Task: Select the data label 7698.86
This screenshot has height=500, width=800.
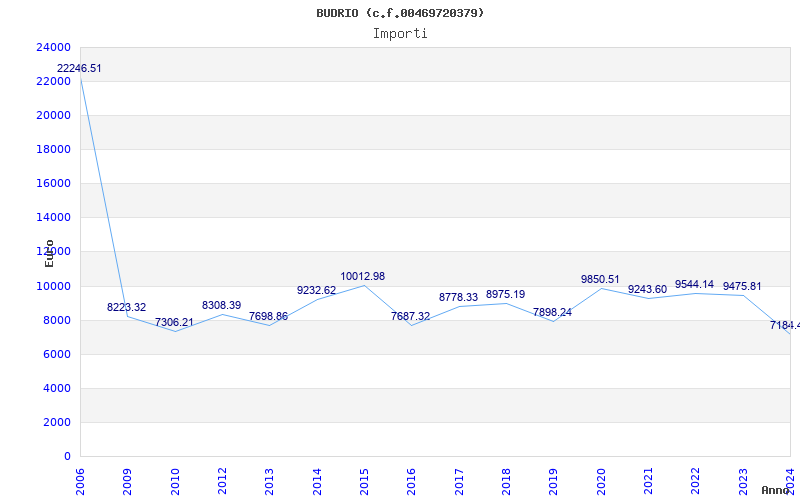Action: [268, 316]
